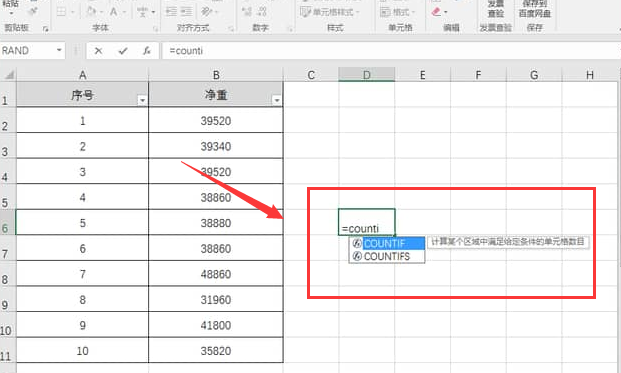Select column B header
The width and height of the screenshot is (621, 373).
click(x=216, y=74)
